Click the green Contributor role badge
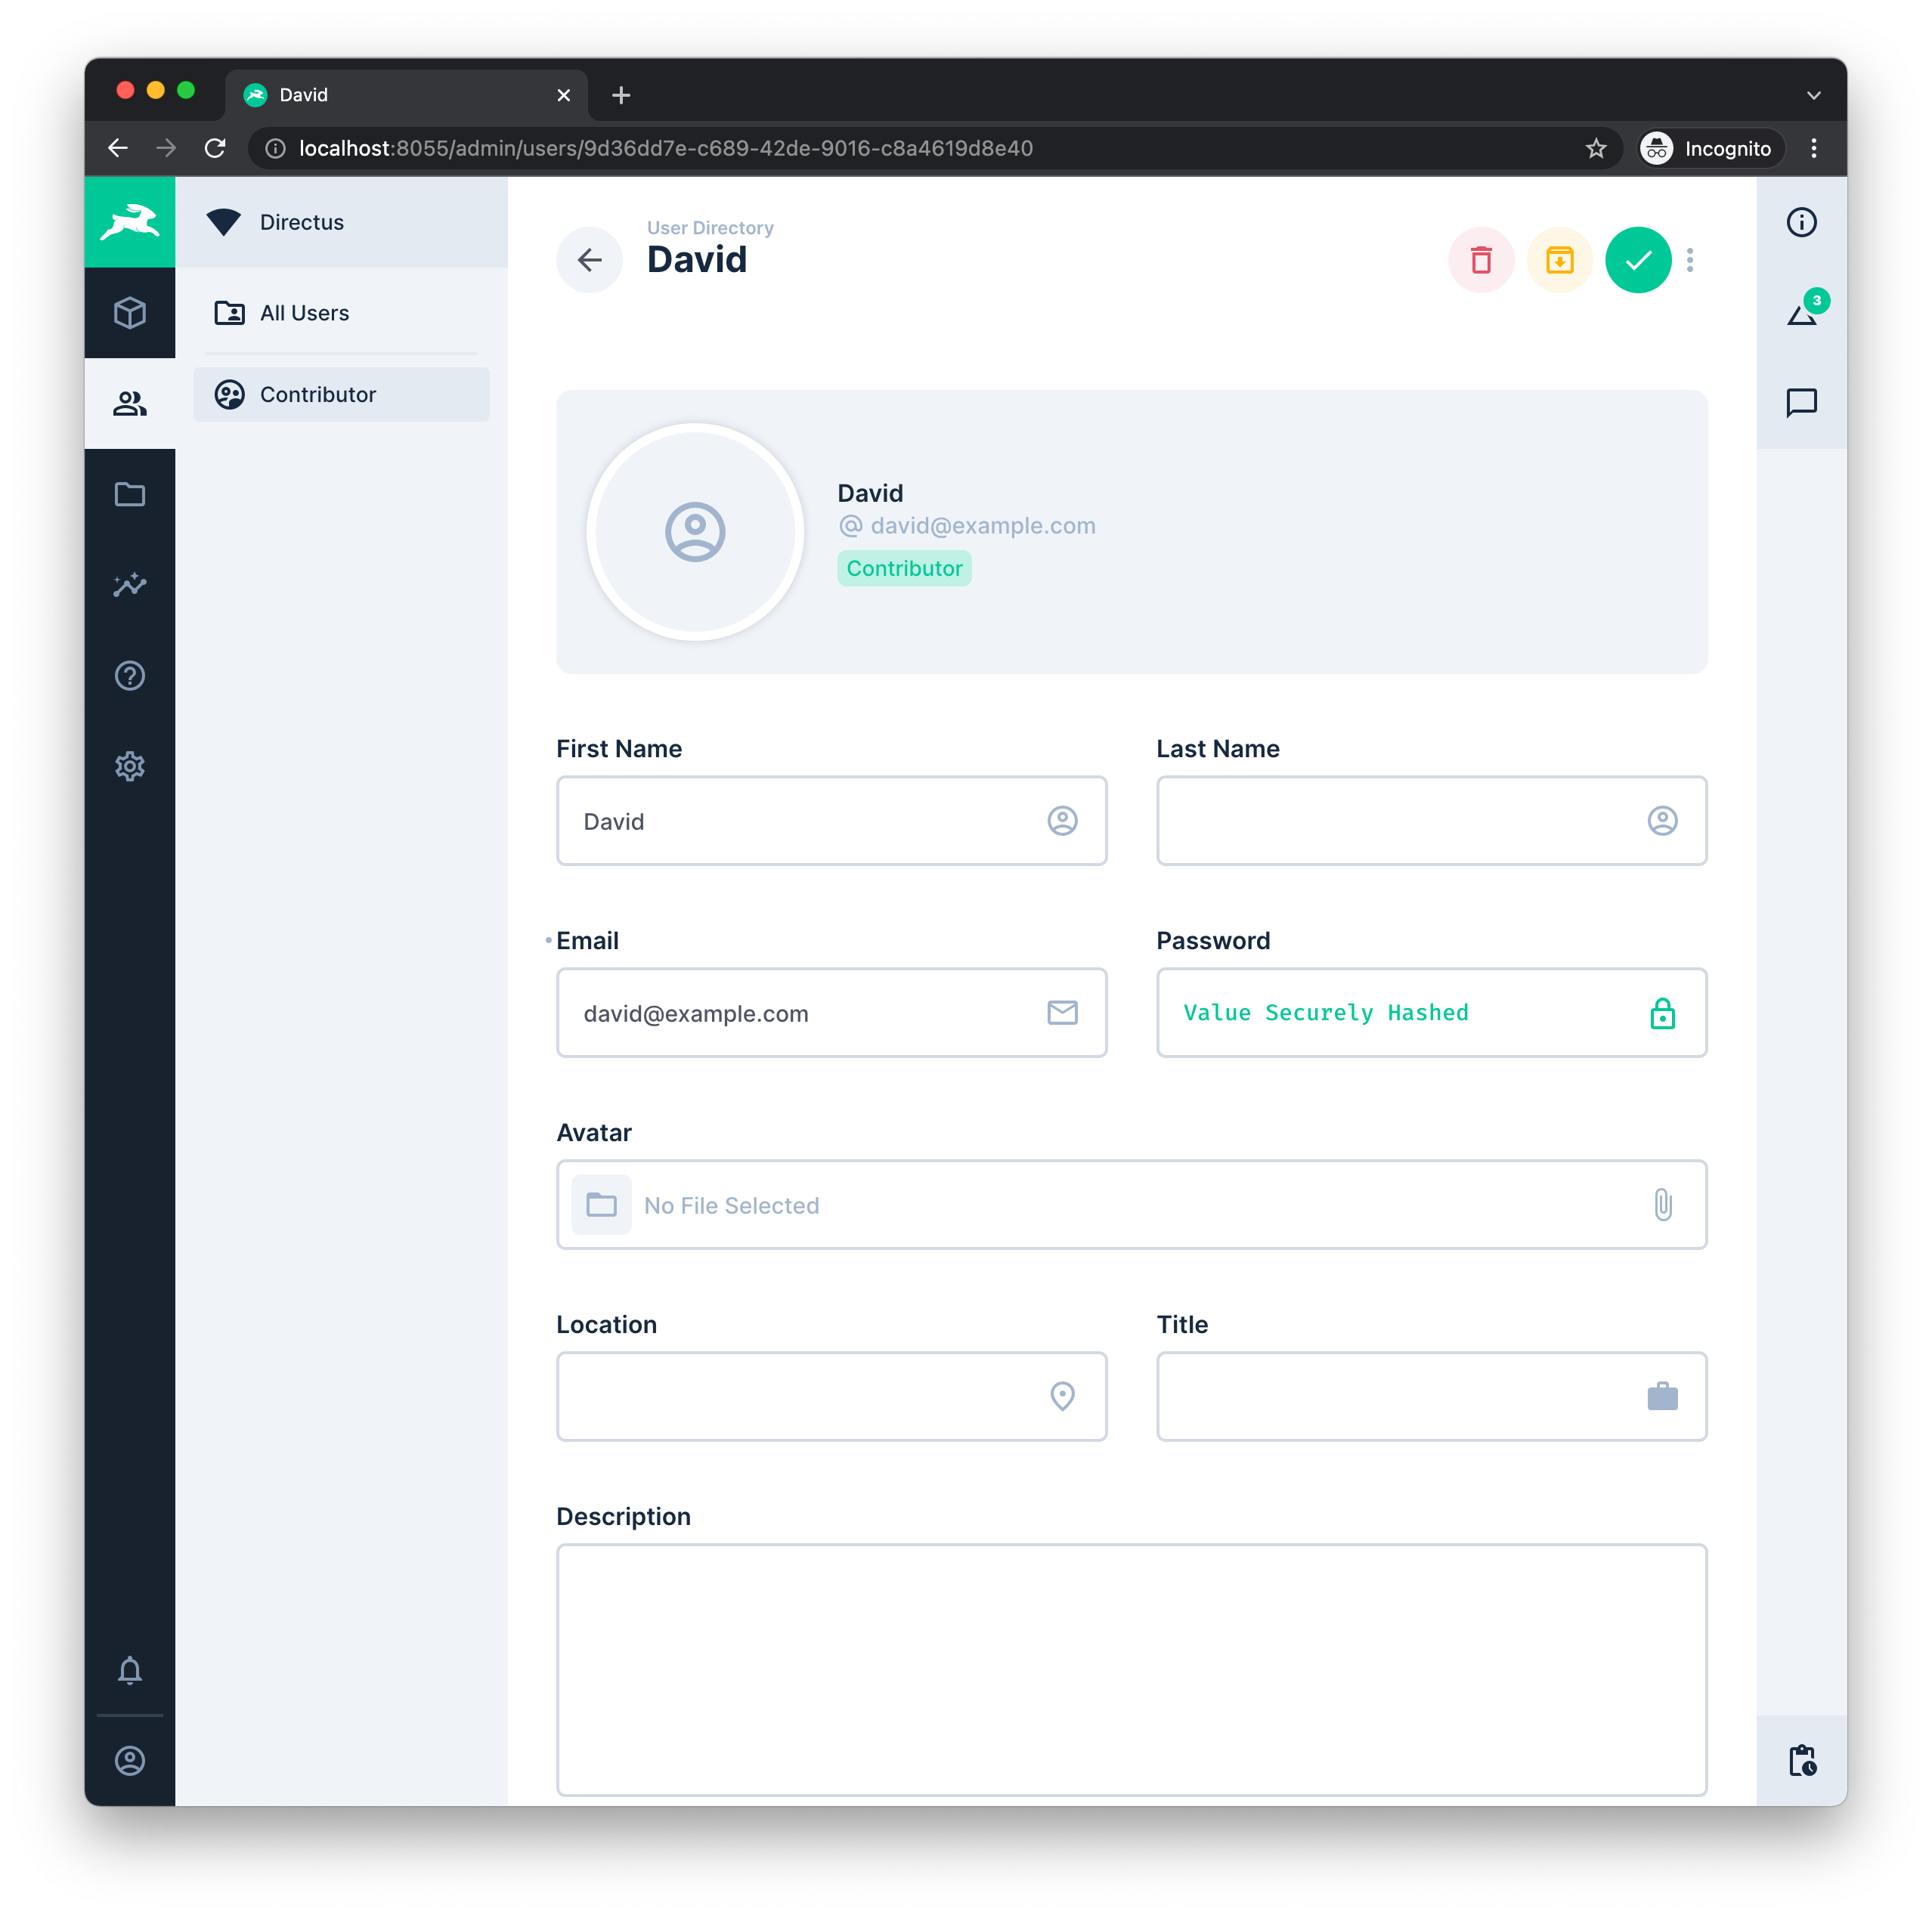This screenshot has width=1932, height=1918. pyautogui.click(x=904, y=568)
